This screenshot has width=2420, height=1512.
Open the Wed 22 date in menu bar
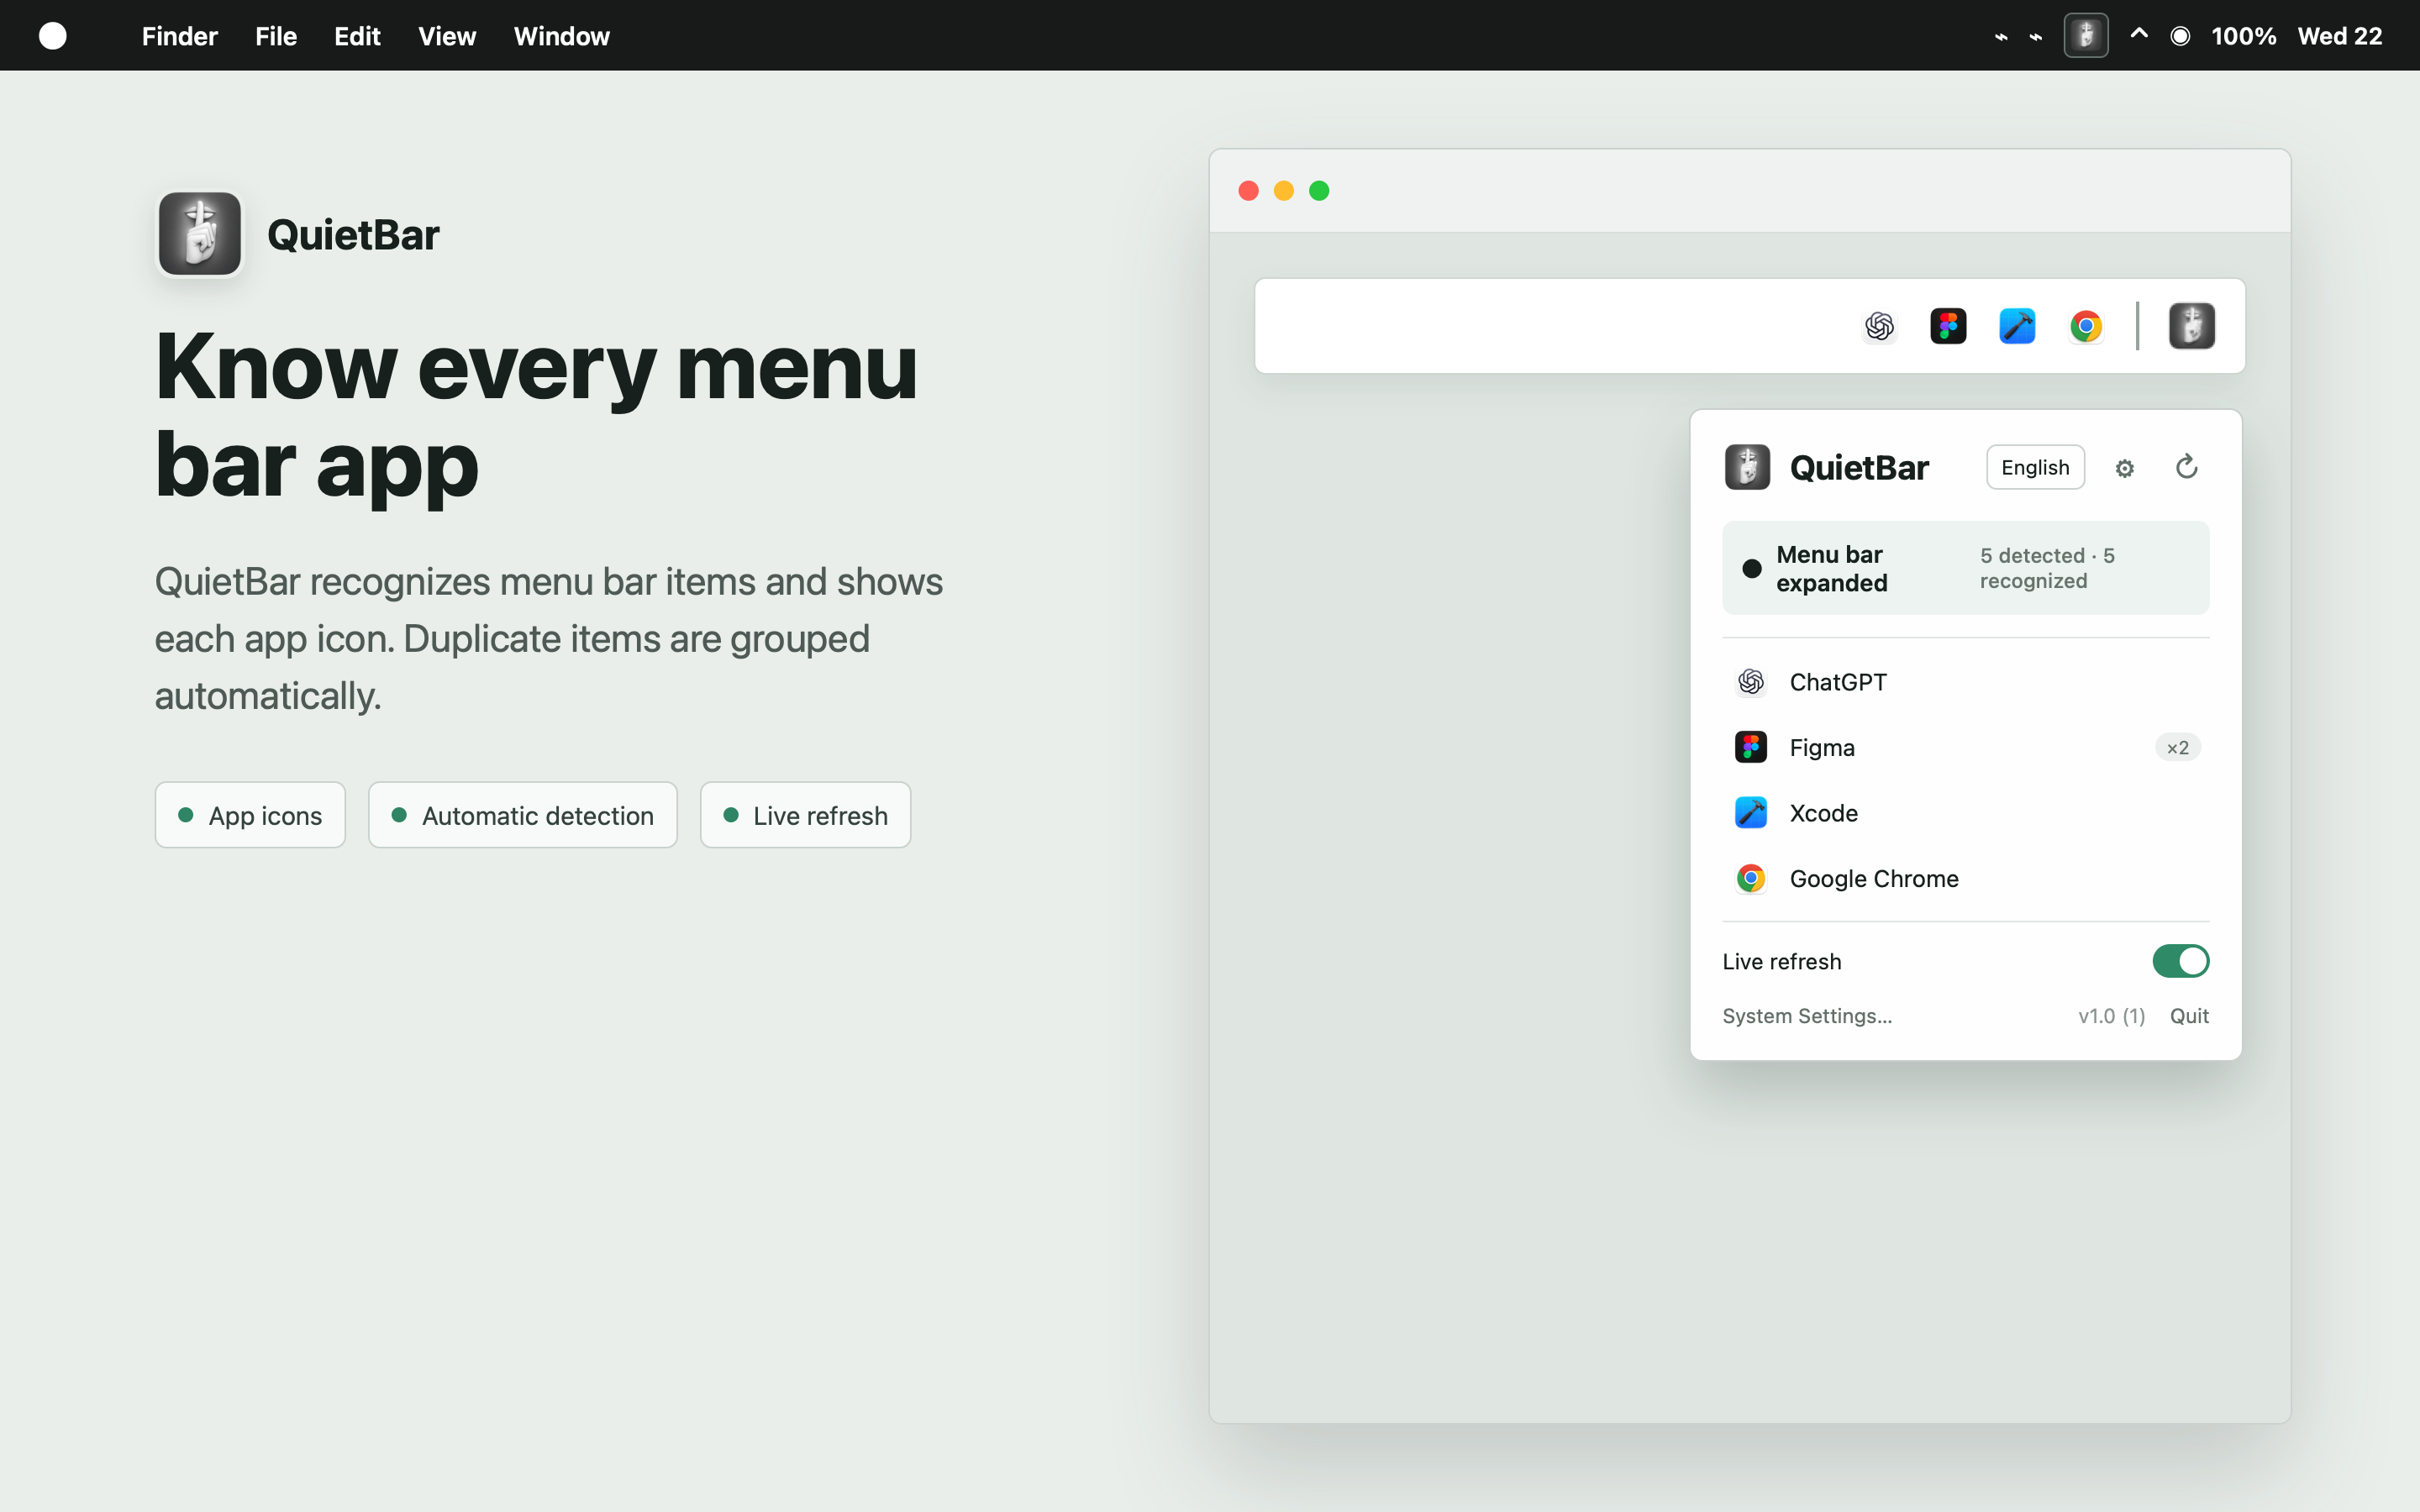pyautogui.click(x=2339, y=36)
